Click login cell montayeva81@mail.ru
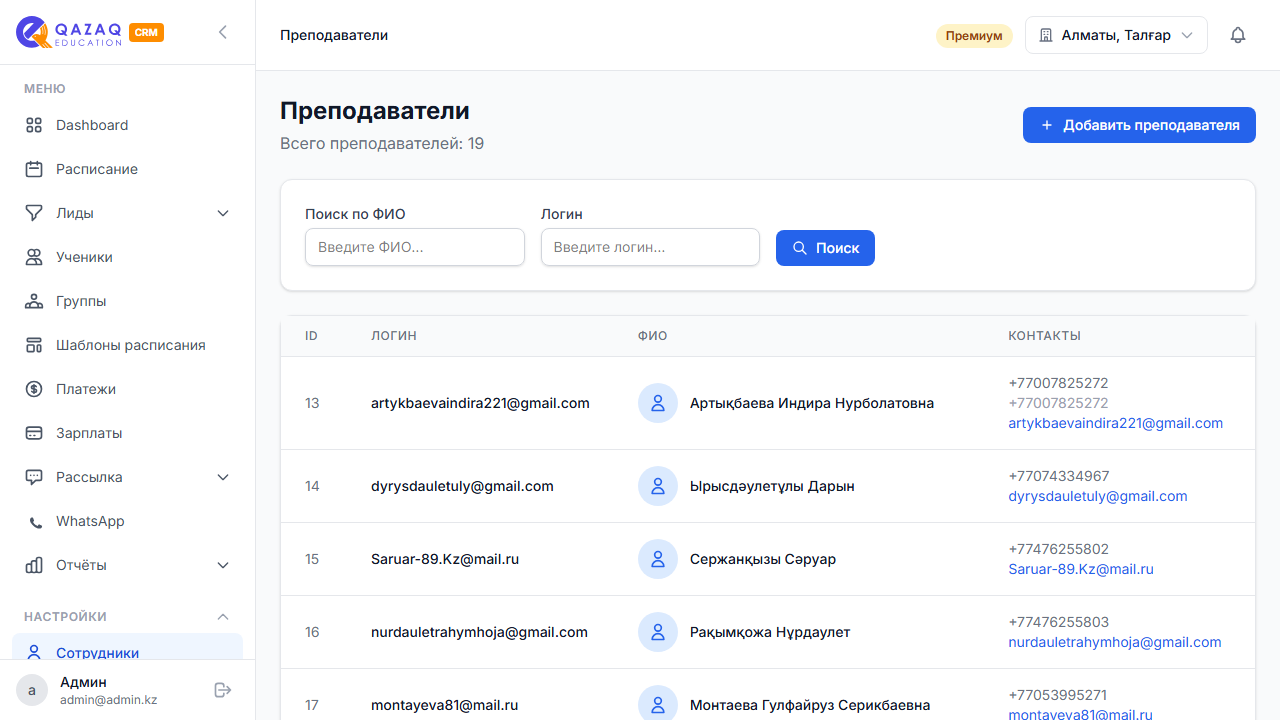 coord(445,705)
